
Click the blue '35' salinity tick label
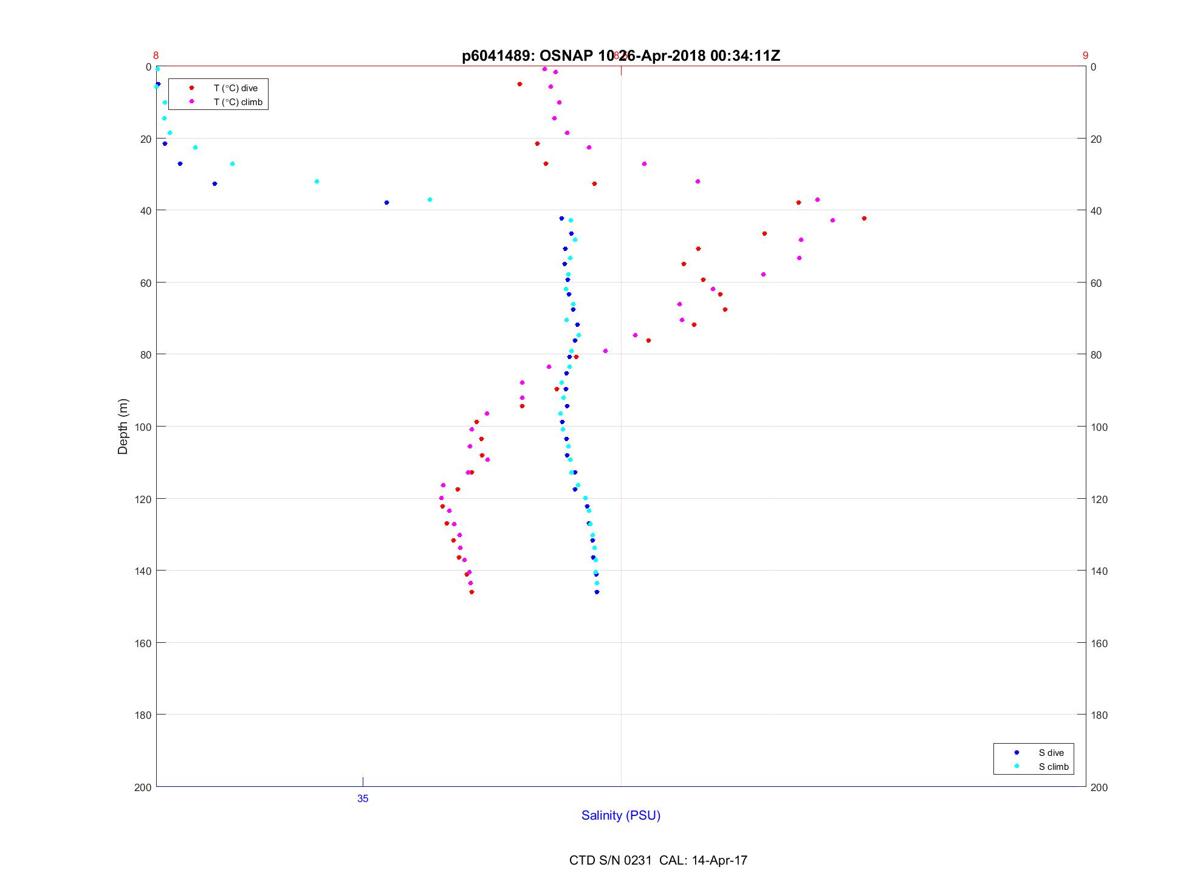[363, 799]
